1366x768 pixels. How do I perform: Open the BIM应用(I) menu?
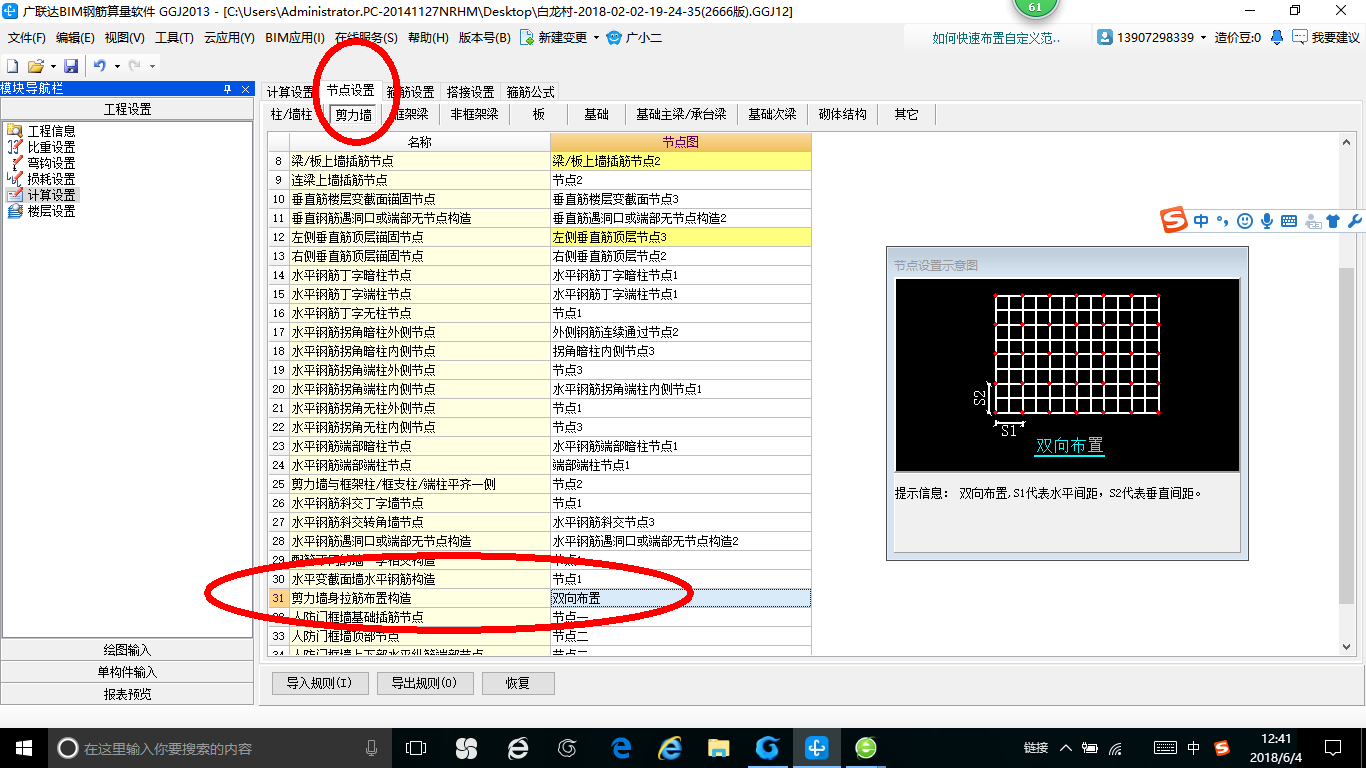coord(295,38)
